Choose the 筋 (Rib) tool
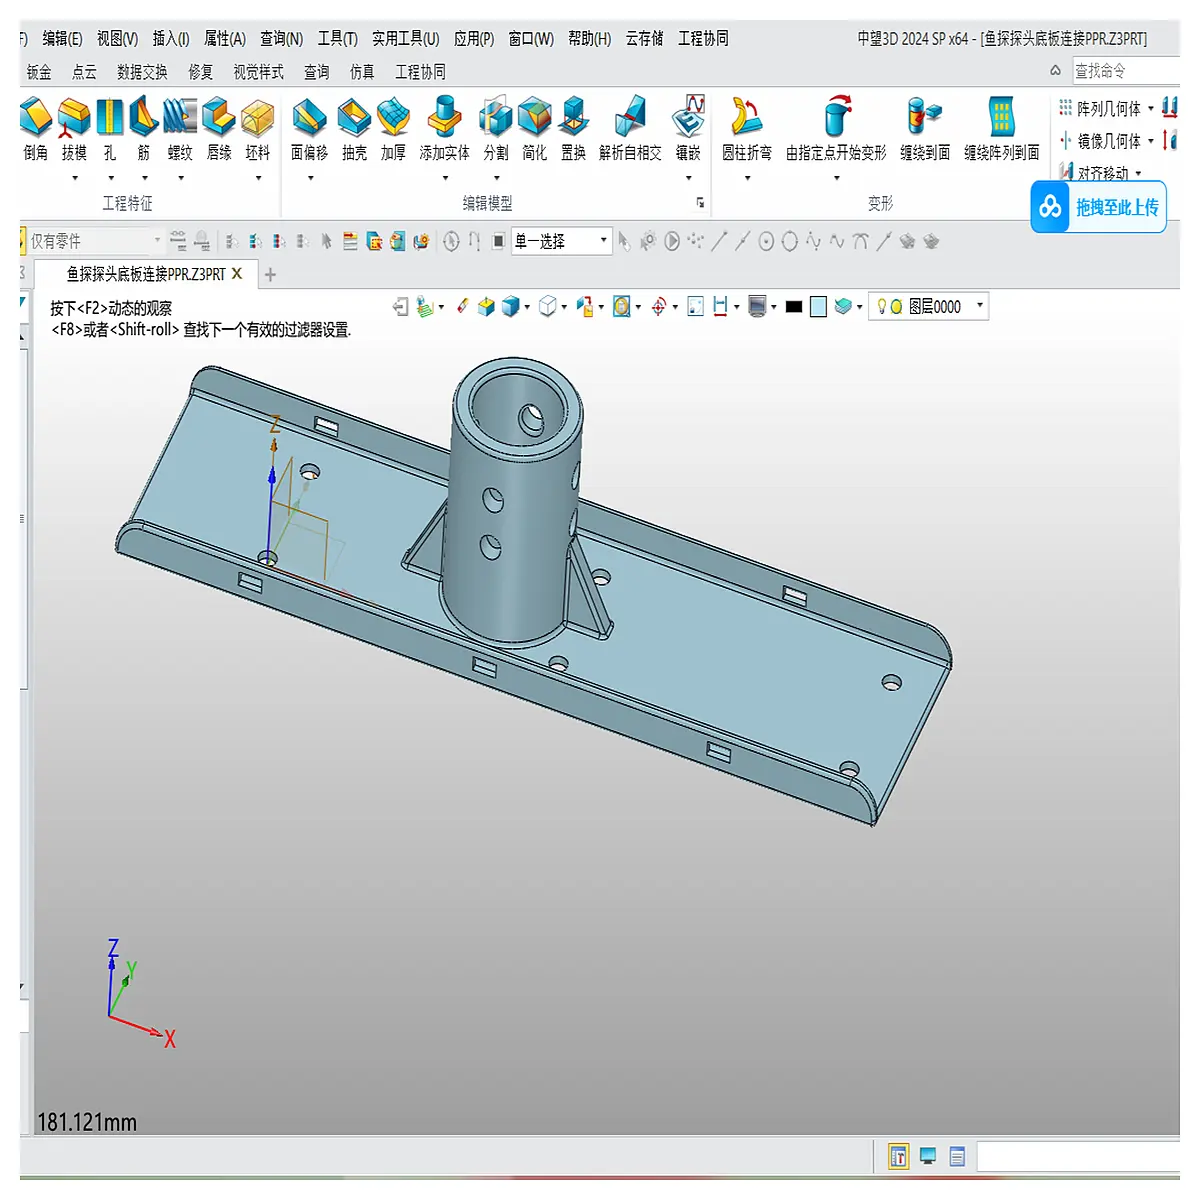Viewport: 1200px width, 1200px height. [144, 129]
